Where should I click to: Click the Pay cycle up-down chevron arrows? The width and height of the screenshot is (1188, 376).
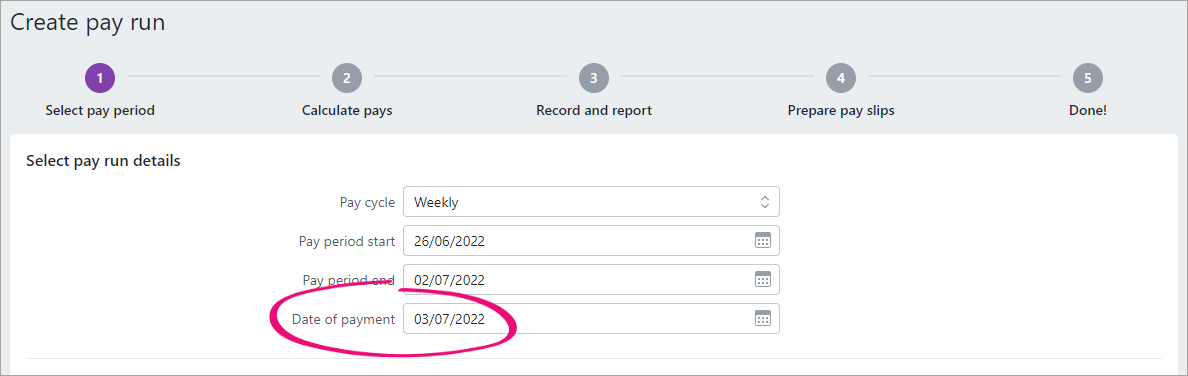point(764,202)
